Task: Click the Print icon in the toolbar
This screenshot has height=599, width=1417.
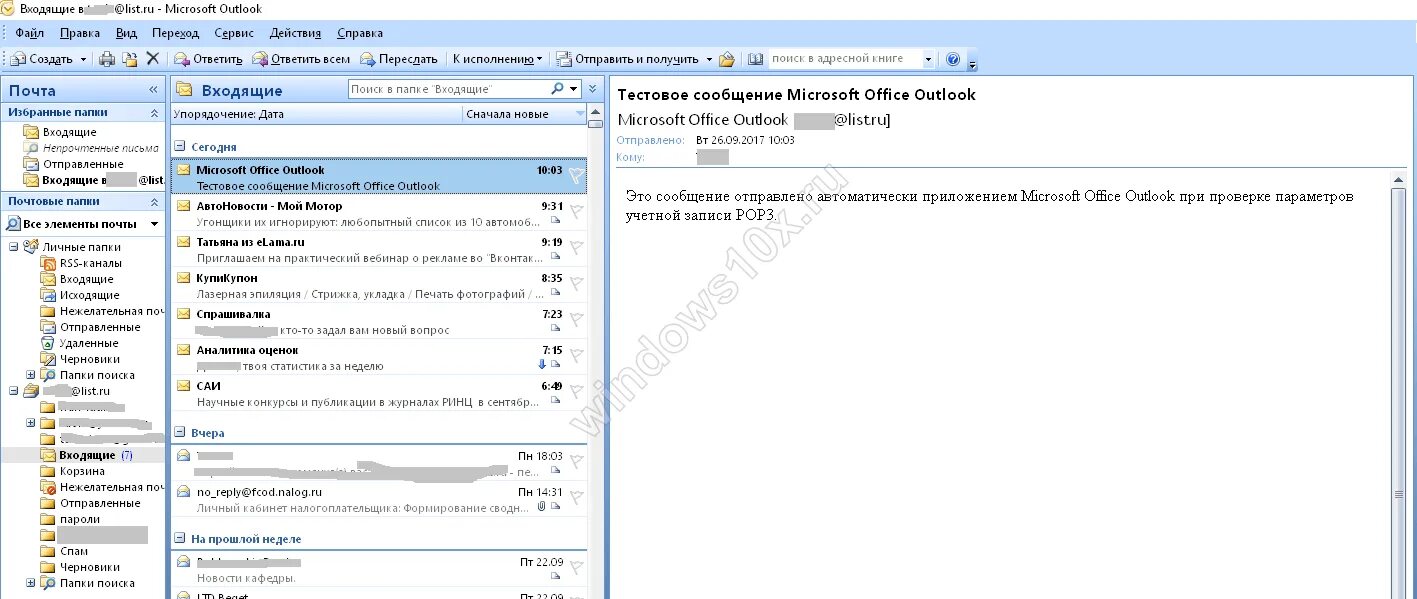Action: 108,59
